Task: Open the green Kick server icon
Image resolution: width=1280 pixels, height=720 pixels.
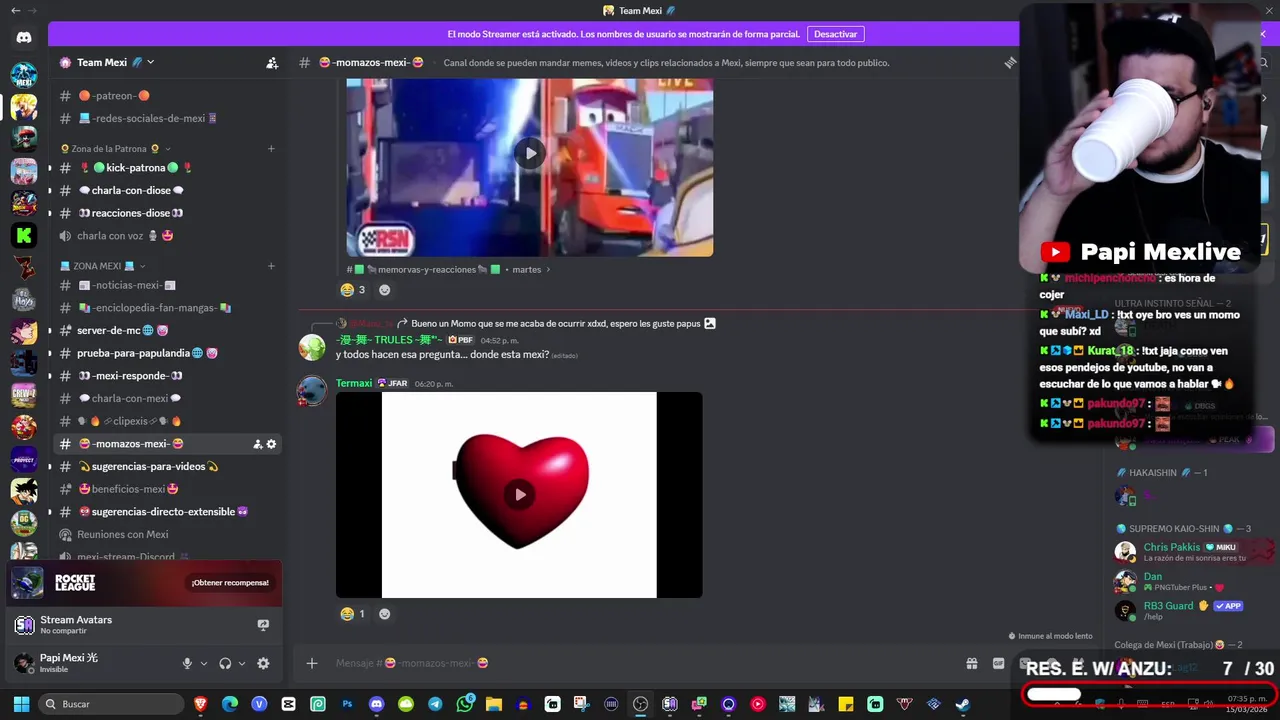Action: [x=24, y=235]
